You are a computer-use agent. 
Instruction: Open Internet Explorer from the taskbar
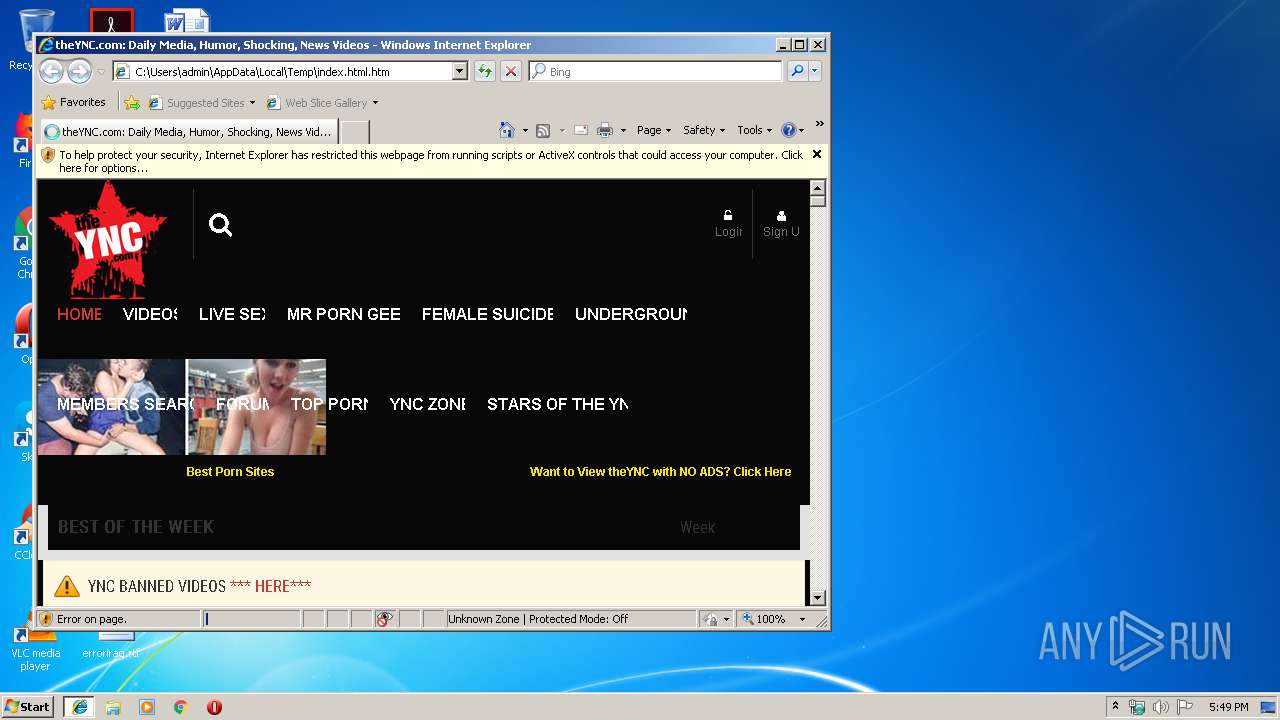79,707
